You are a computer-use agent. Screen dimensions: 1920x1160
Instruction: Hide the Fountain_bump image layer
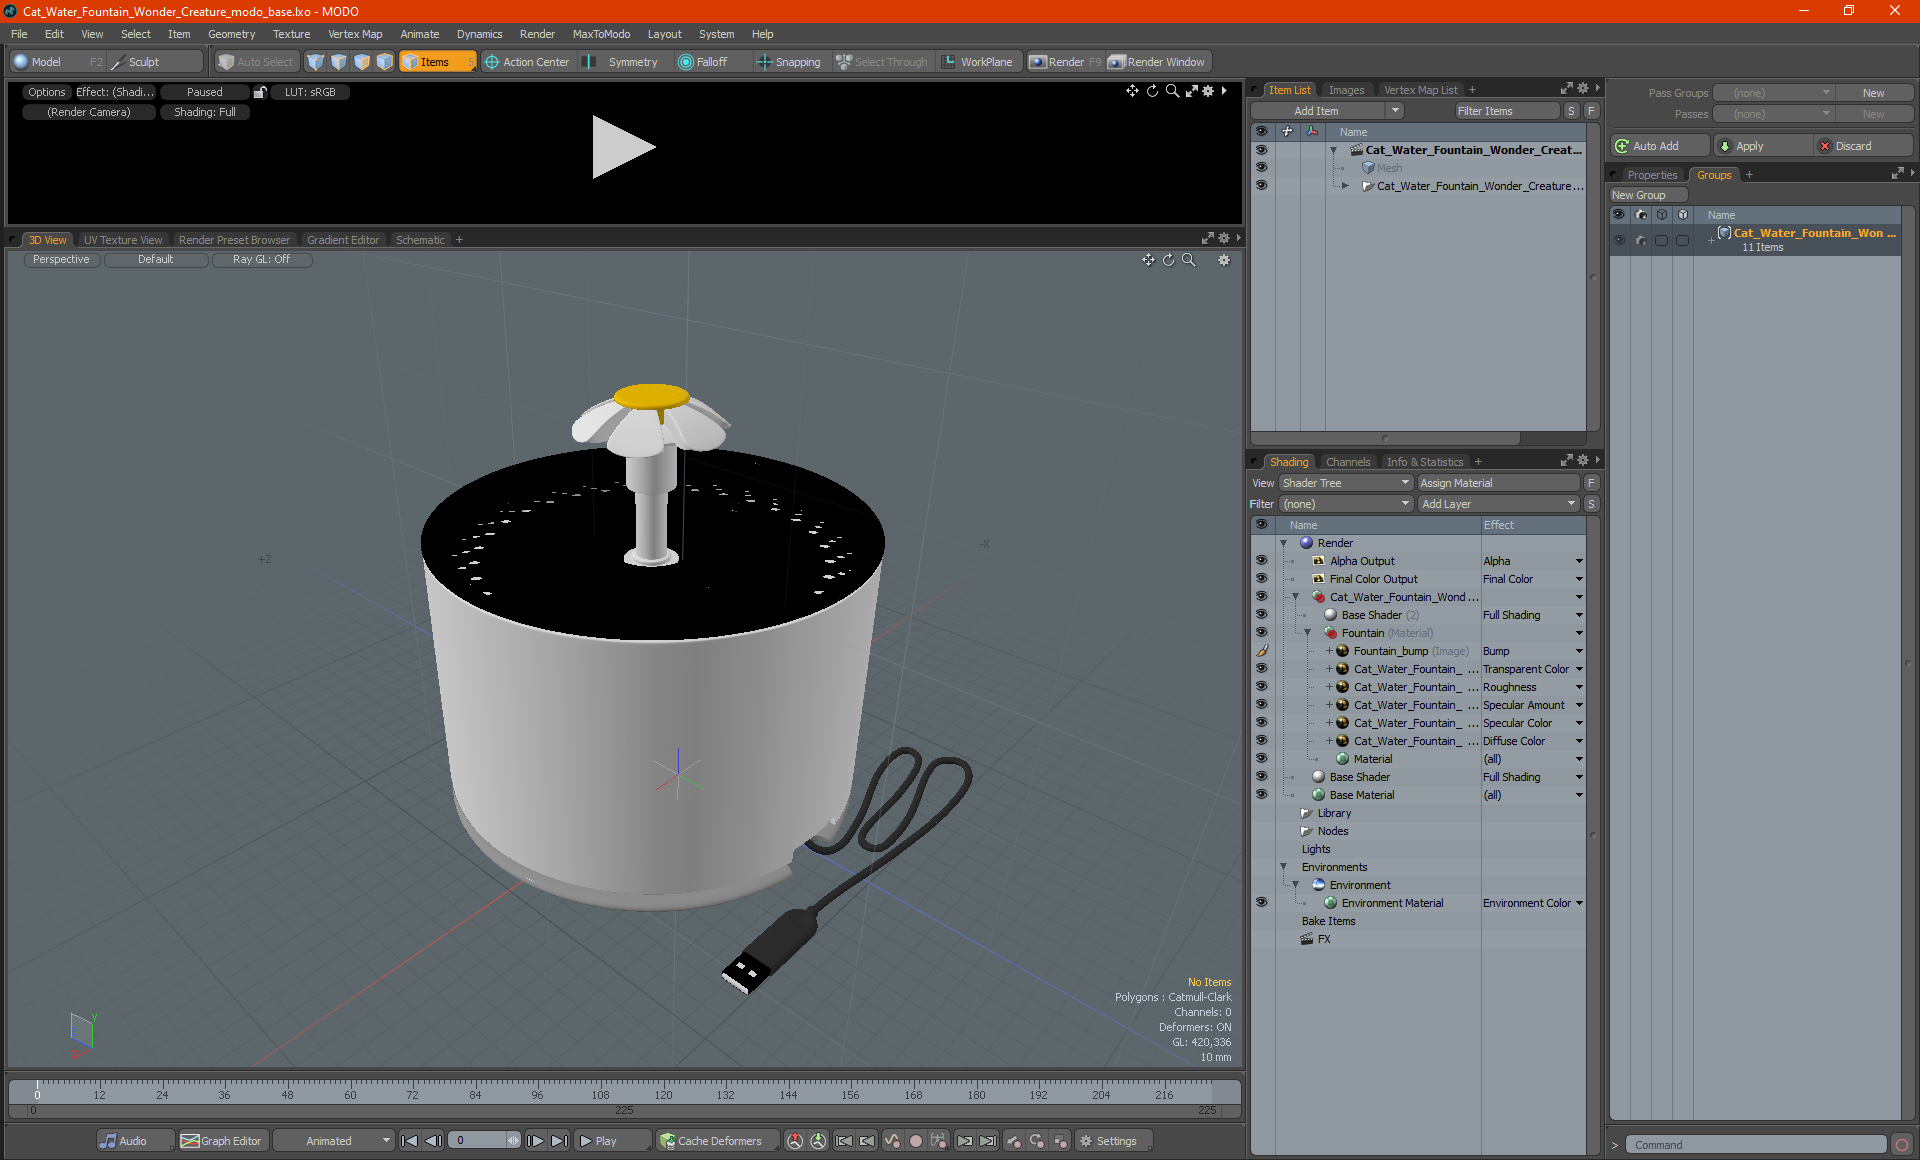1261,651
